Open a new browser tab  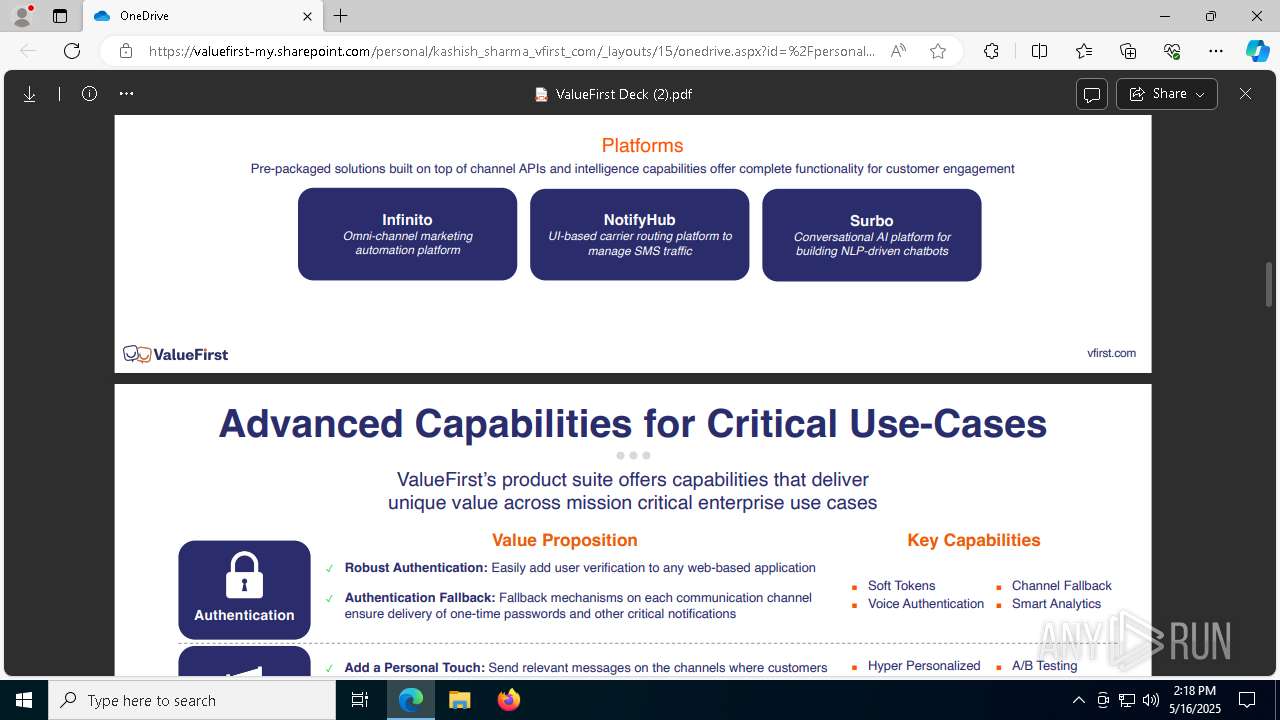[x=341, y=16]
